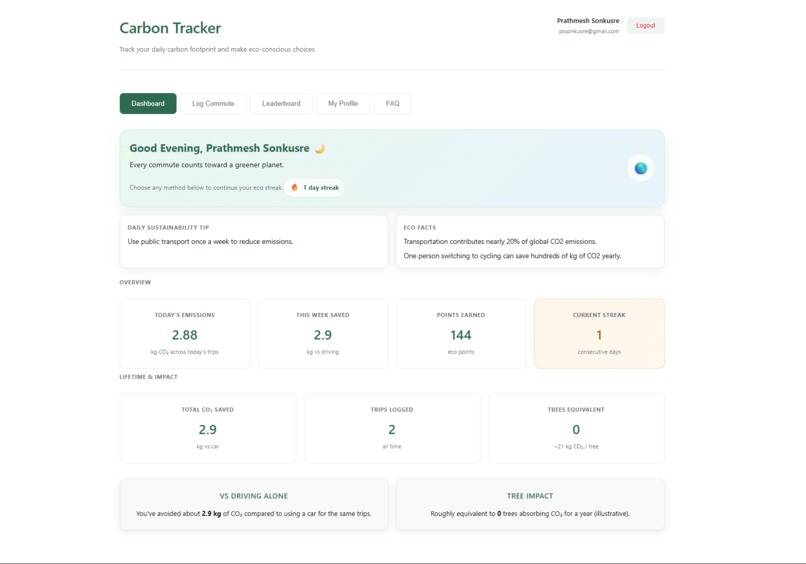Viewport: 806px width, 564px height.
Task: Click the tagline under Carbon Tracker
Action: (x=217, y=49)
